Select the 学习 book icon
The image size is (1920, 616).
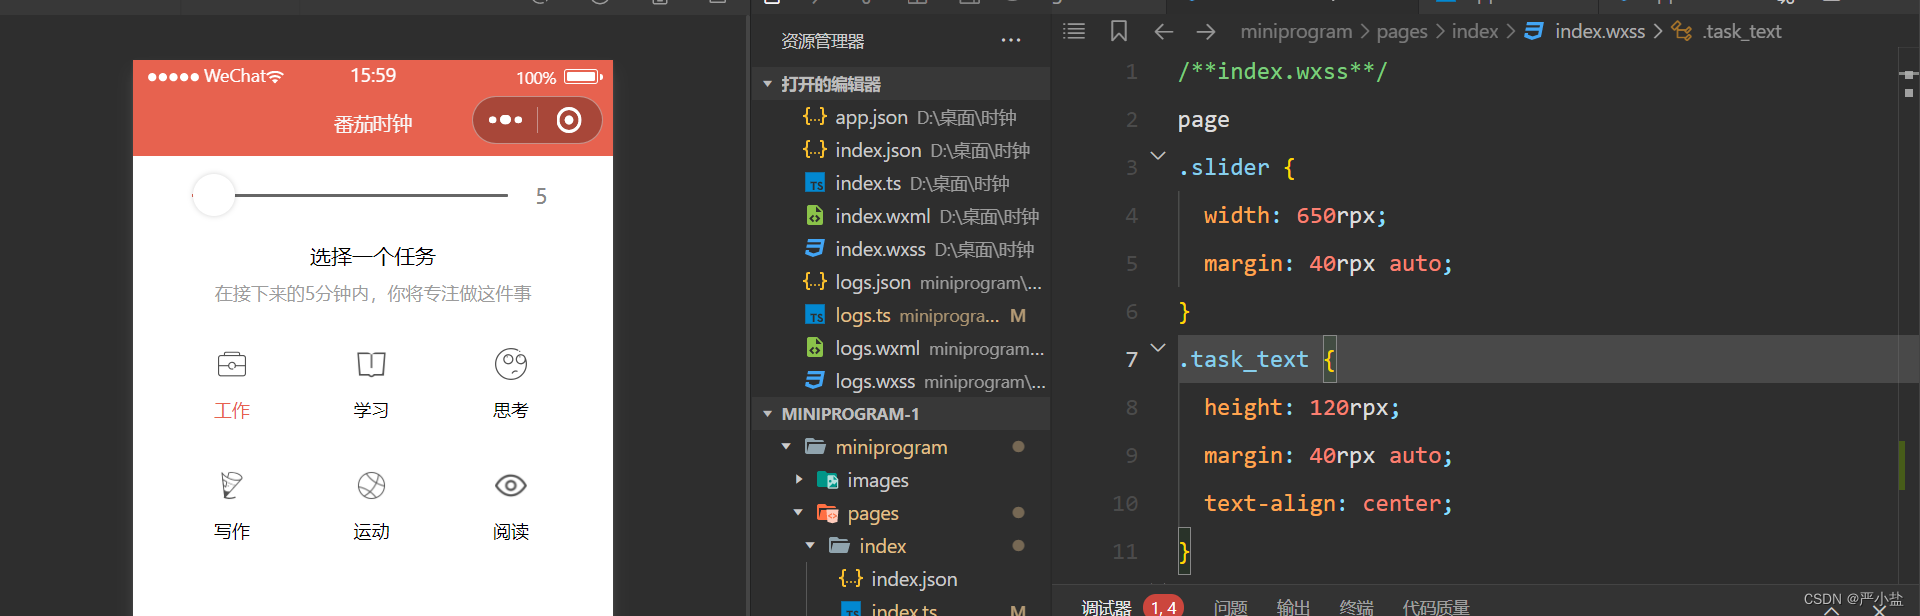371,364
